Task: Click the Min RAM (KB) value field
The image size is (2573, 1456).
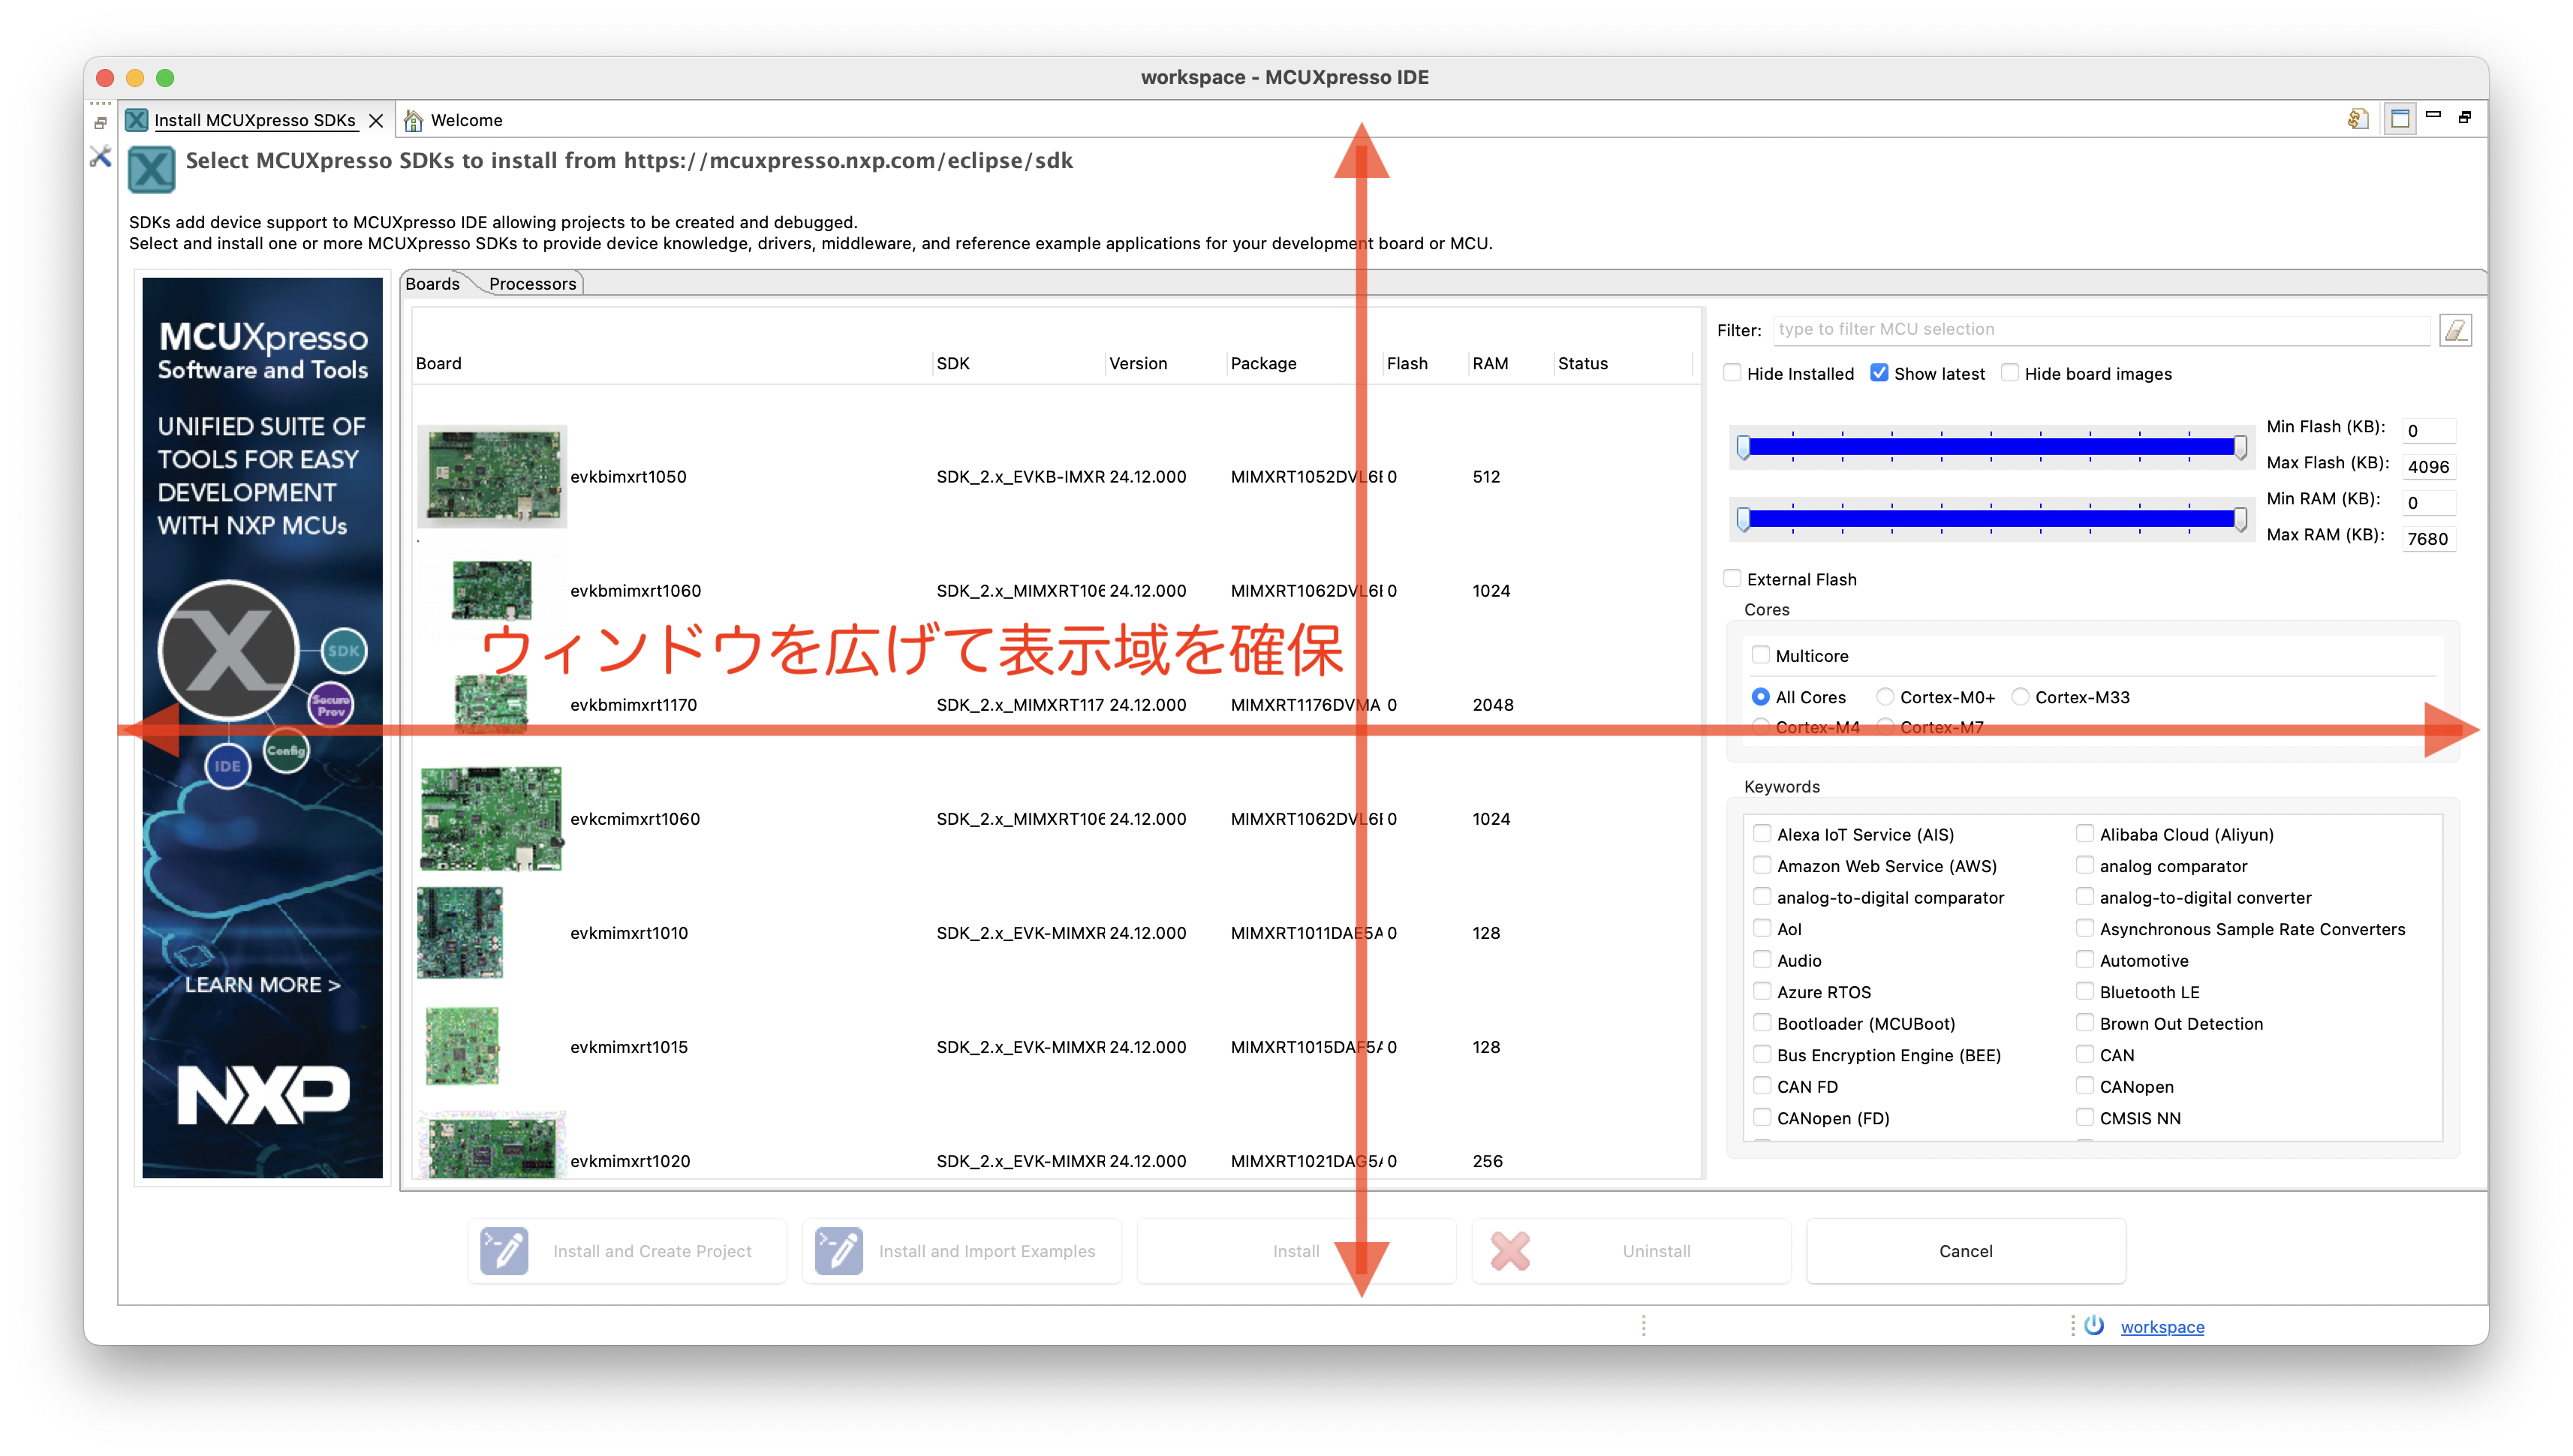Action: pyautogui.click(x=2428, y=503)
